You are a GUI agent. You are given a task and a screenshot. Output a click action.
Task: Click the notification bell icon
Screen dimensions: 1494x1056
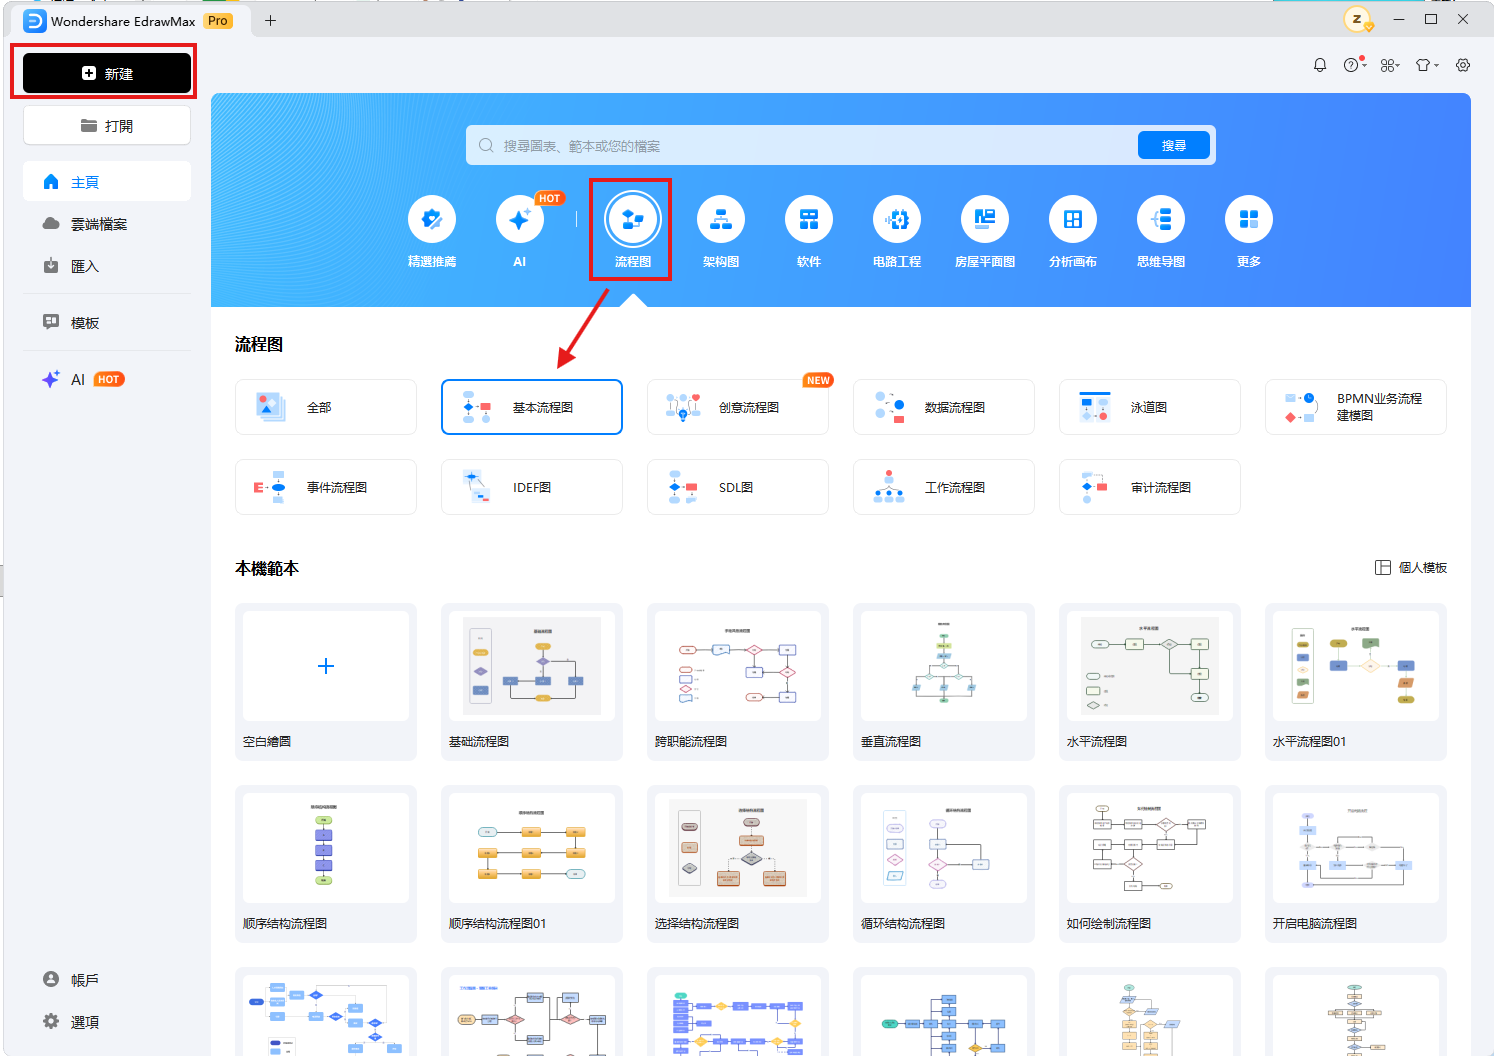click(x=1320, y=65)
